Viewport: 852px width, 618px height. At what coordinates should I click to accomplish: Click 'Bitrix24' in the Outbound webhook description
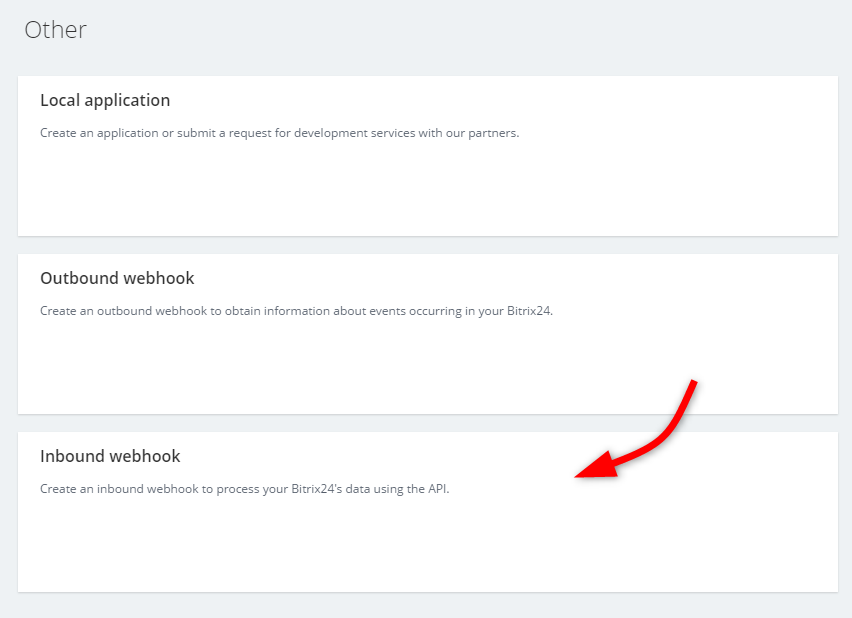pos(526,311)
